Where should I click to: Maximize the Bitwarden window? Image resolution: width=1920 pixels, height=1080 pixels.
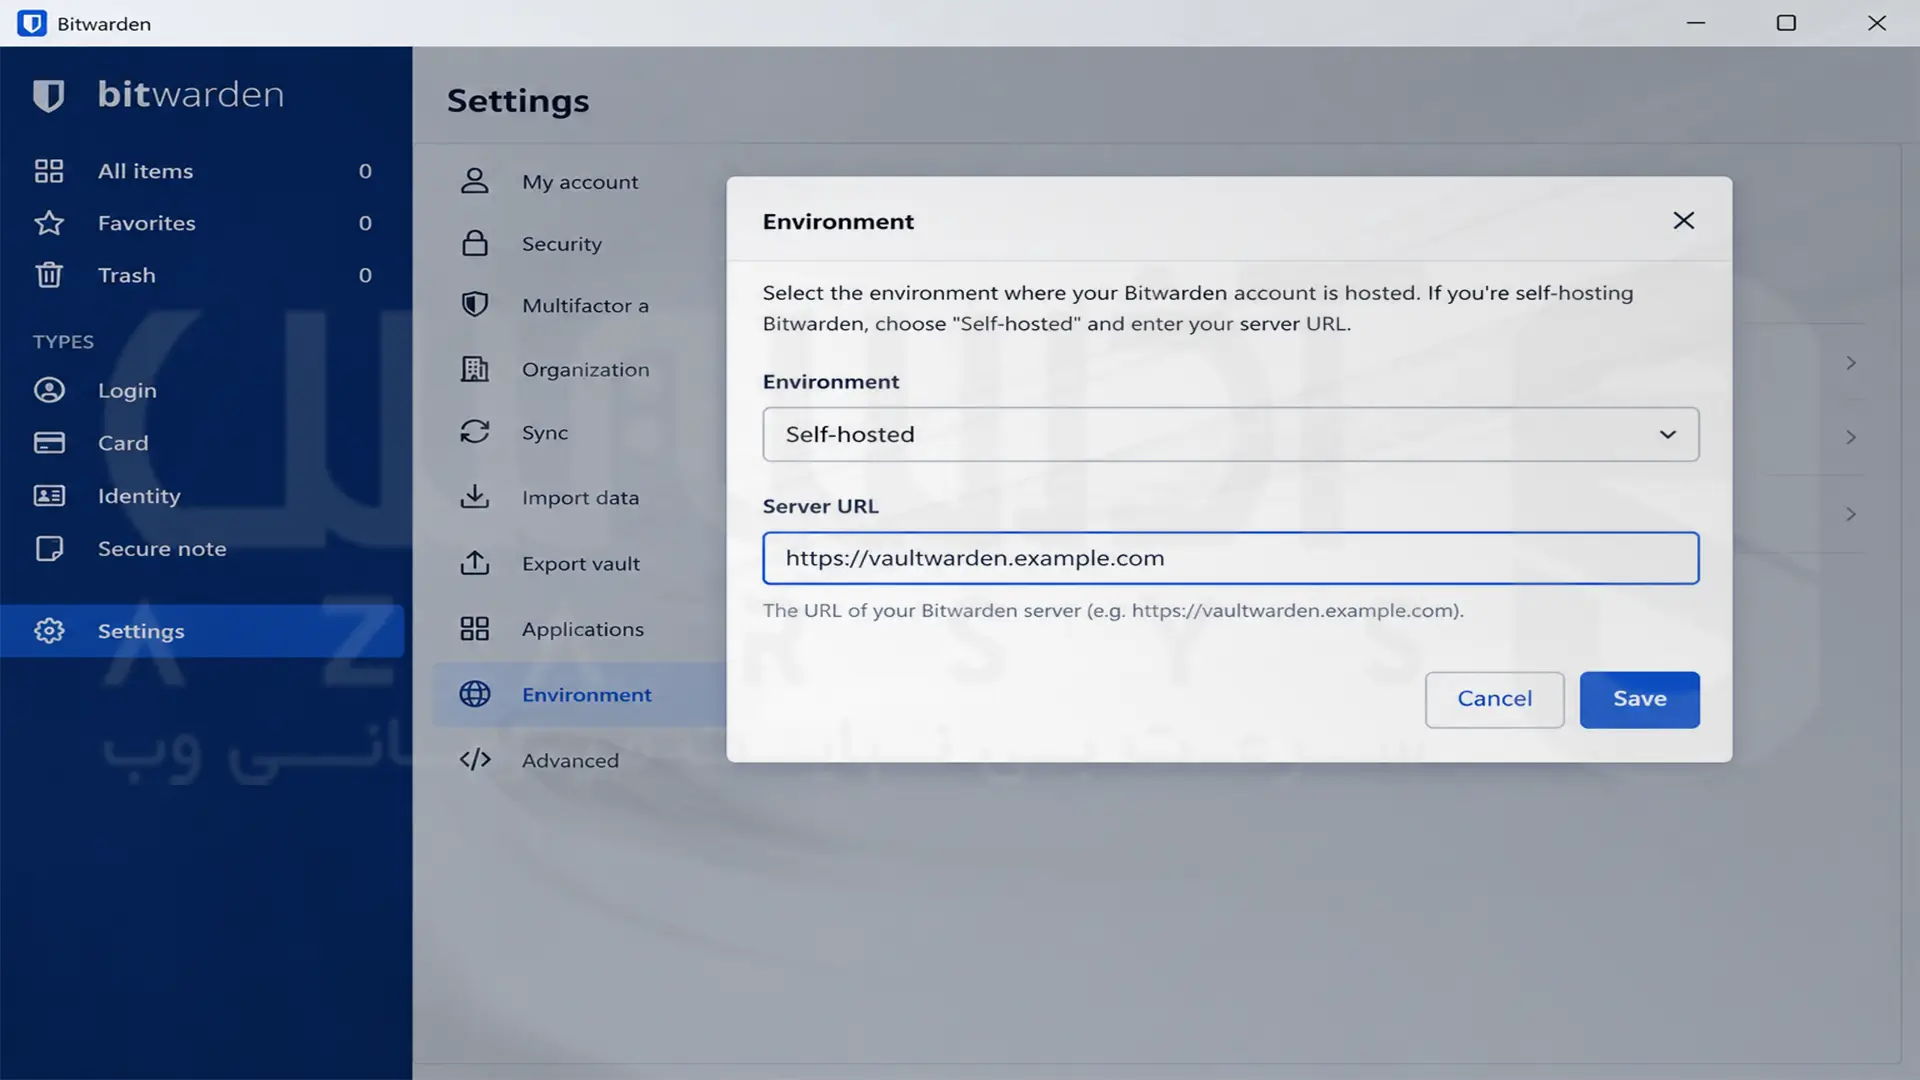(1786, 23)
